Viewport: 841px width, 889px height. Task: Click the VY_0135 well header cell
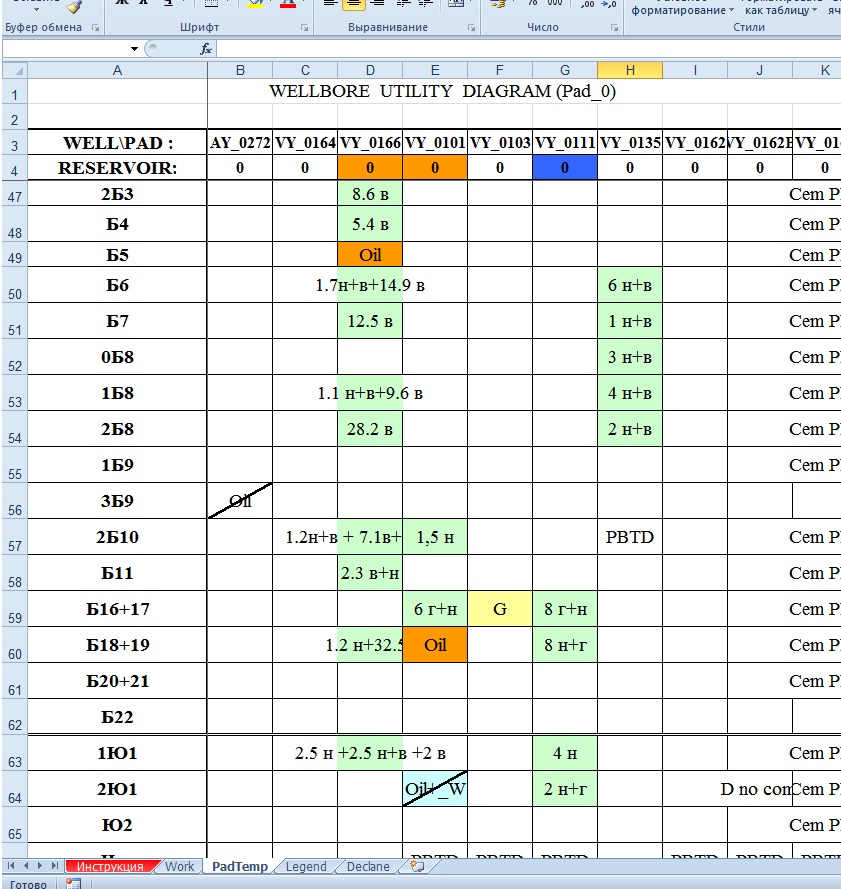click(629, 143)
